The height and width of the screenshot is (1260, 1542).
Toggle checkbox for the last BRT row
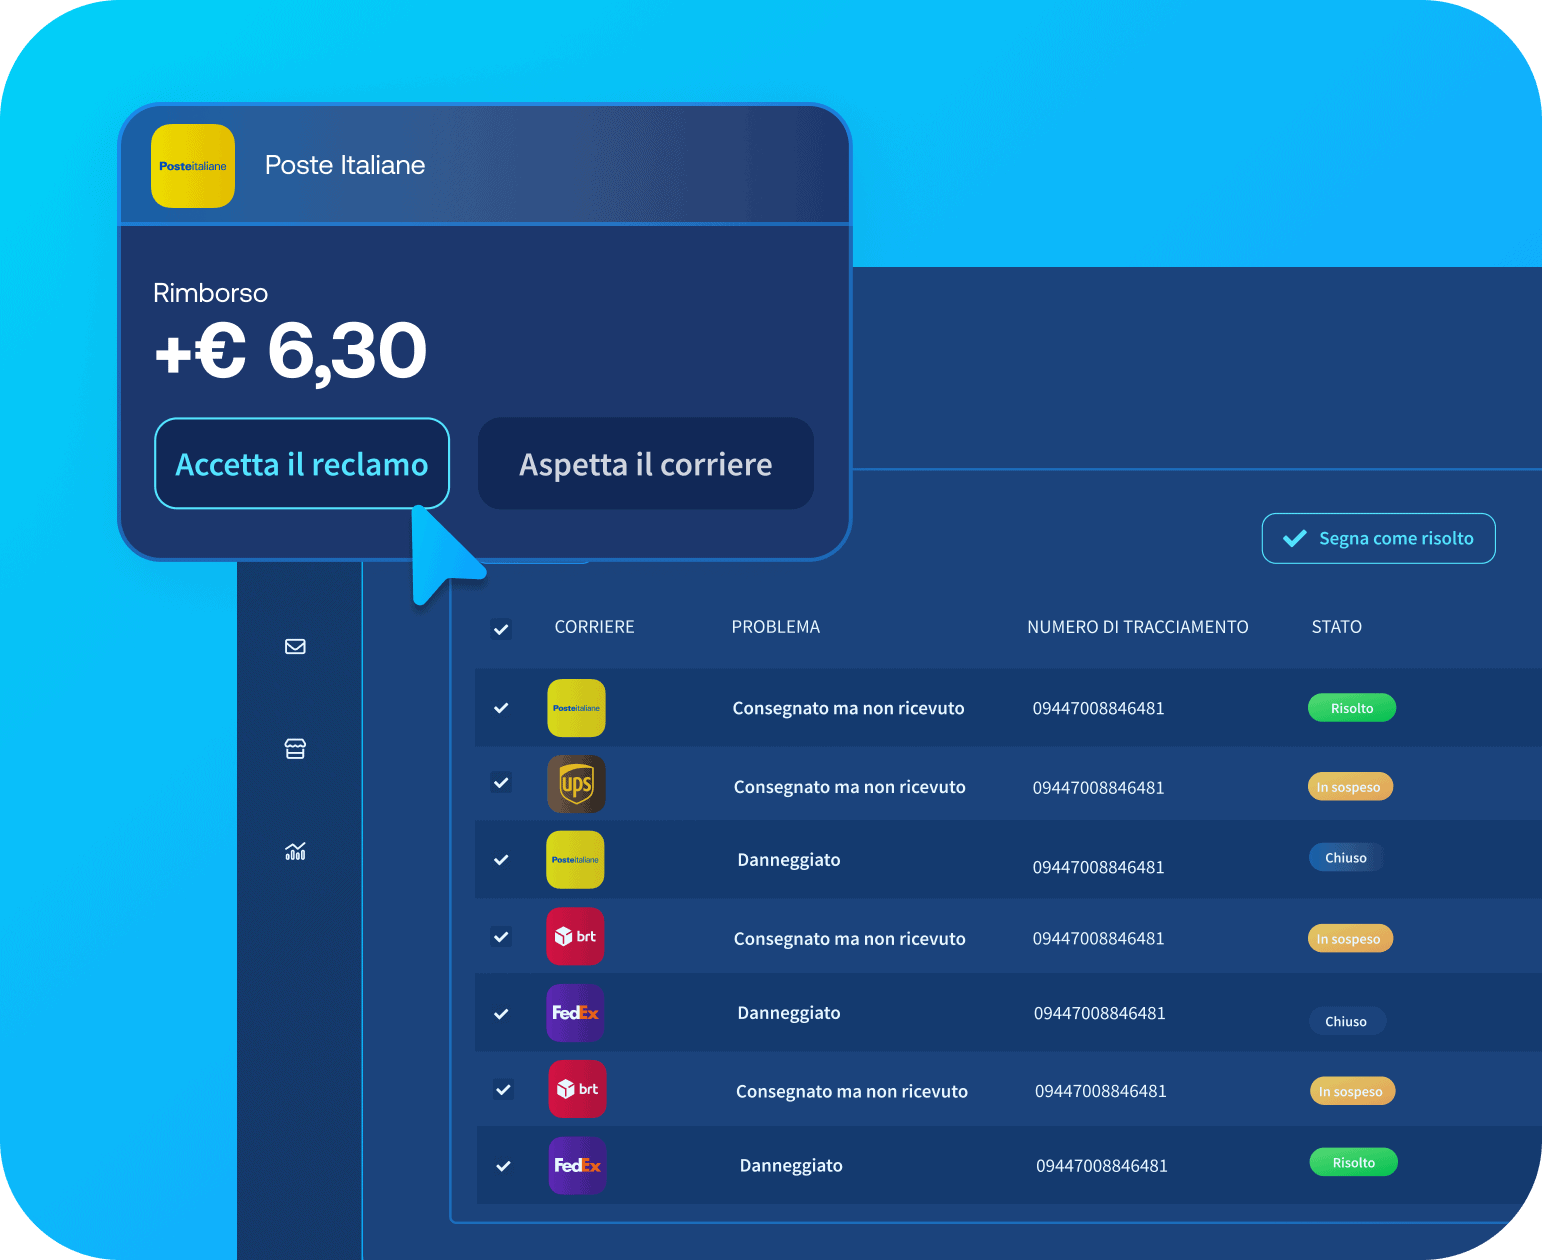pyautogui.click(x=504, y=1090)
